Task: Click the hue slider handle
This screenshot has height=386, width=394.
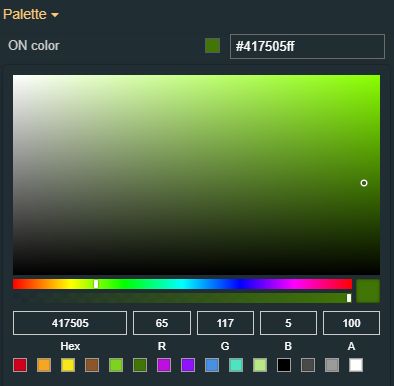Action: pyautogui.click(x=96, y=284)
